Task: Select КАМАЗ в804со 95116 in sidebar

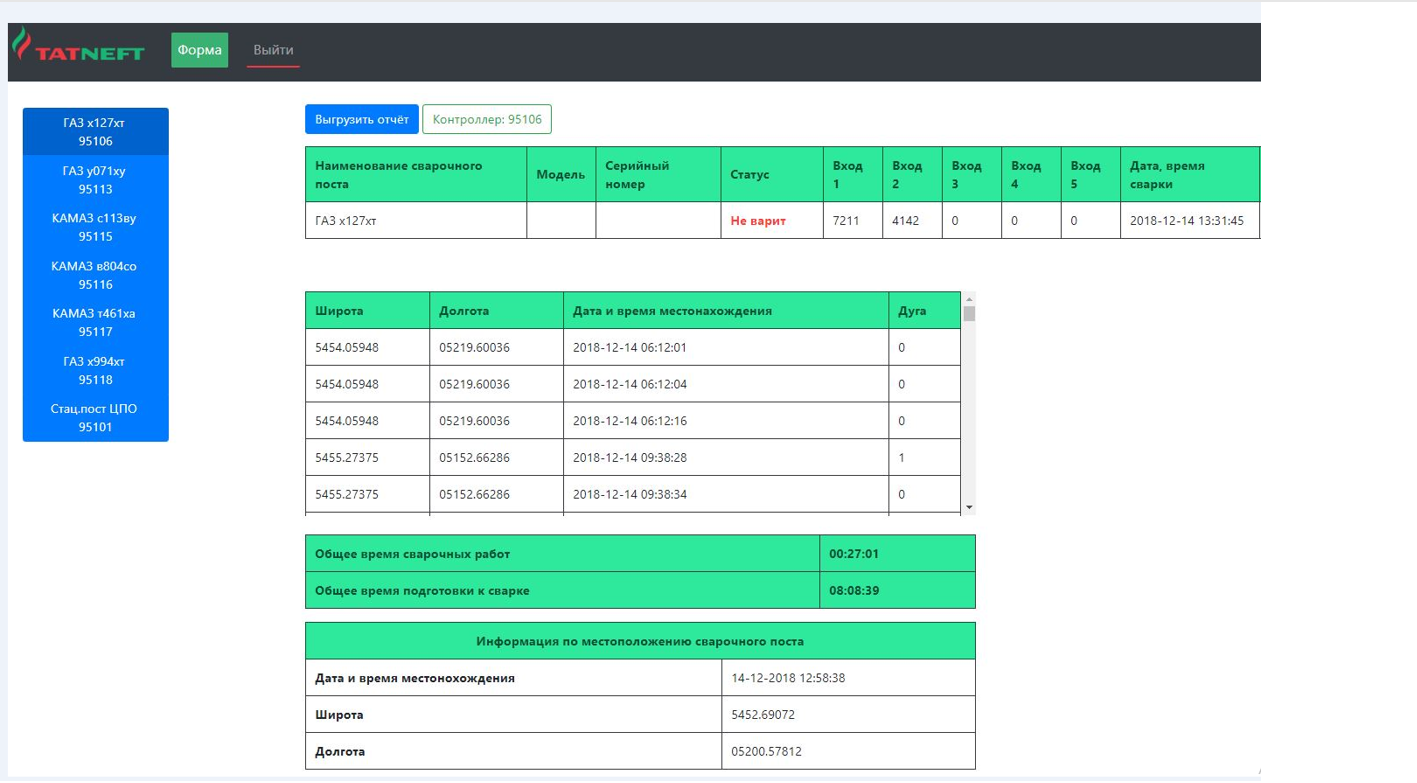Action: [x=96, y=275]
